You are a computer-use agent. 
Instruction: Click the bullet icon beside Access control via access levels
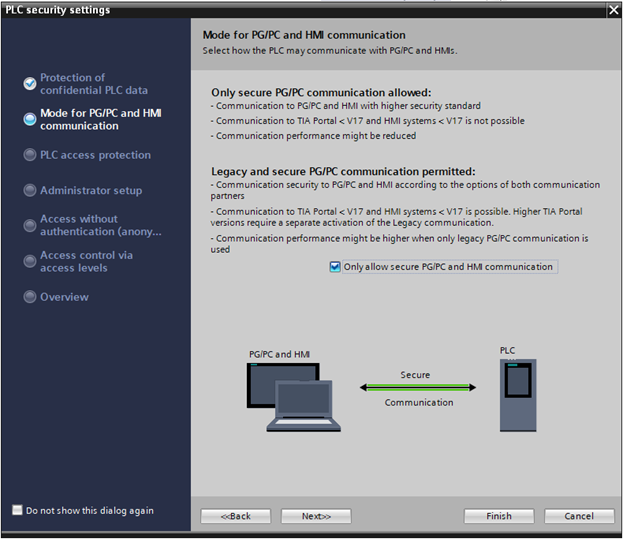pos(30,261)
